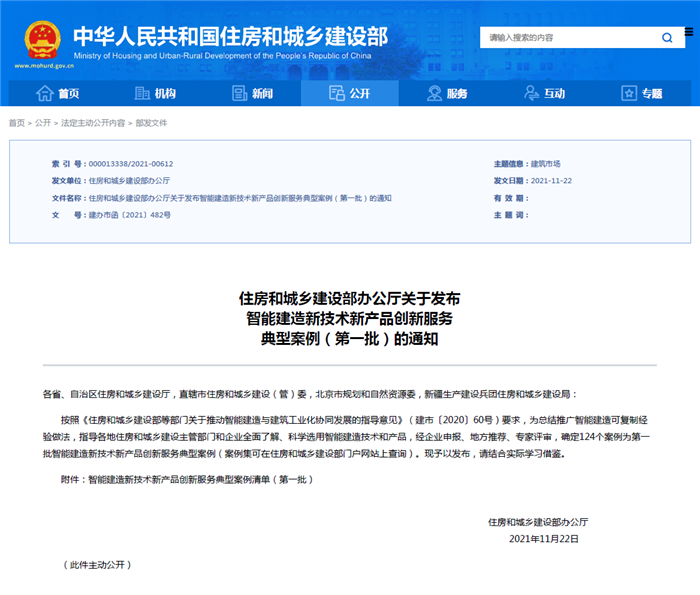This screenshot has height=595, width=700.
Task: Click the flag icon beside 专题
Action: coord(628,93)
